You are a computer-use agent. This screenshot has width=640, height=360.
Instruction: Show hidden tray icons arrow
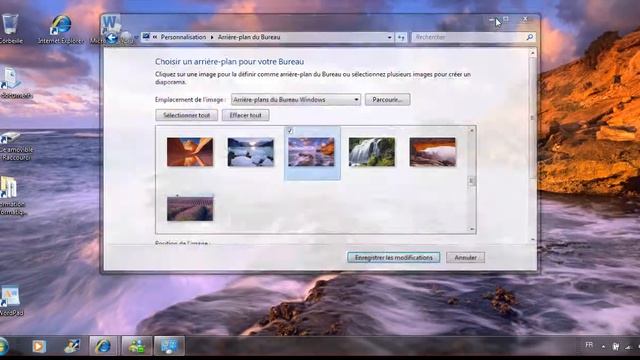click(x=603, y=347)
